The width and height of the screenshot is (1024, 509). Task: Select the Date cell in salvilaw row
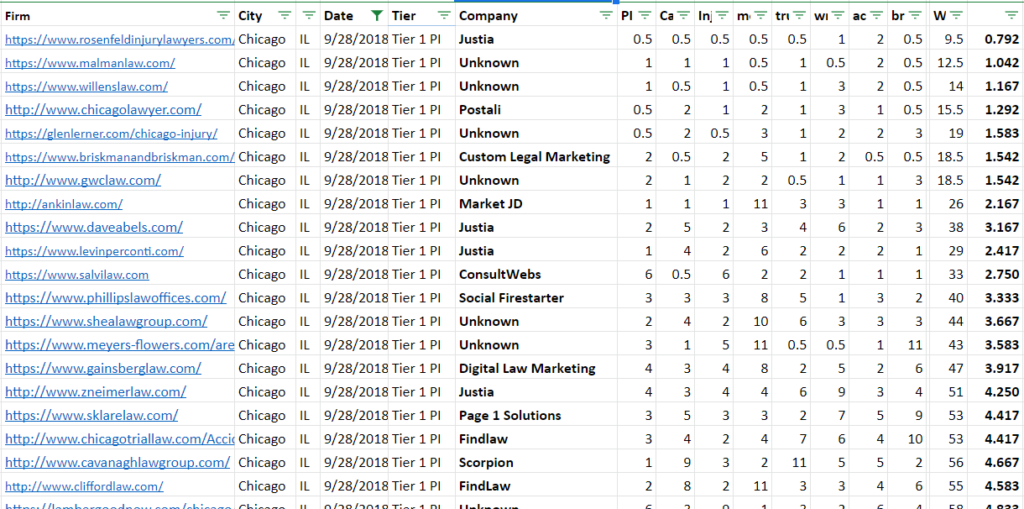click(x=356, y=274)
